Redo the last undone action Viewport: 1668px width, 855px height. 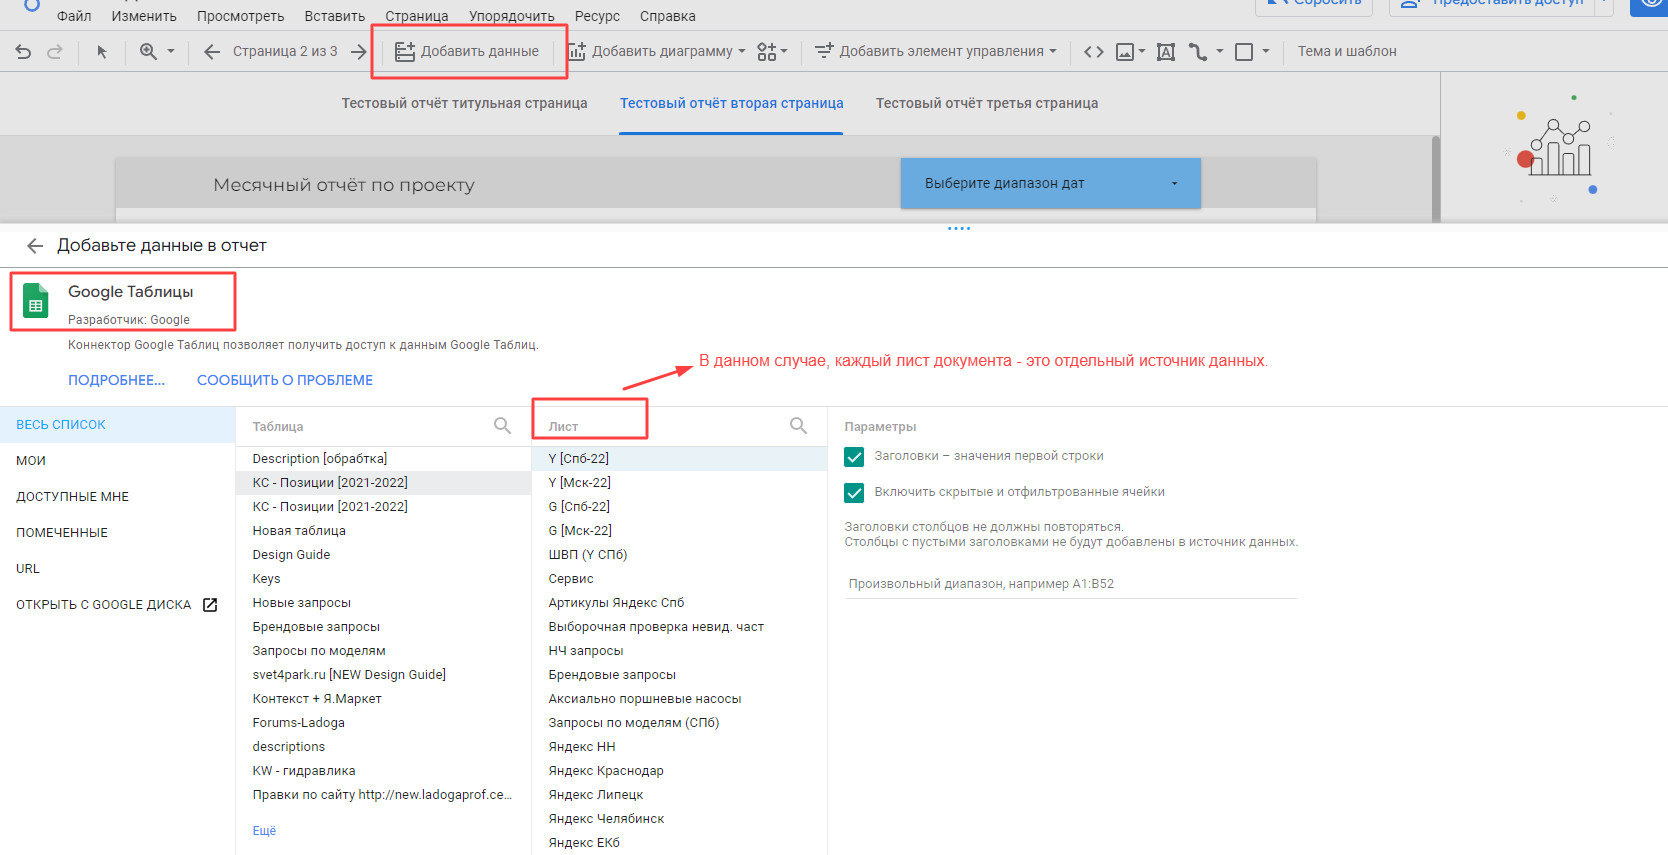55,52
